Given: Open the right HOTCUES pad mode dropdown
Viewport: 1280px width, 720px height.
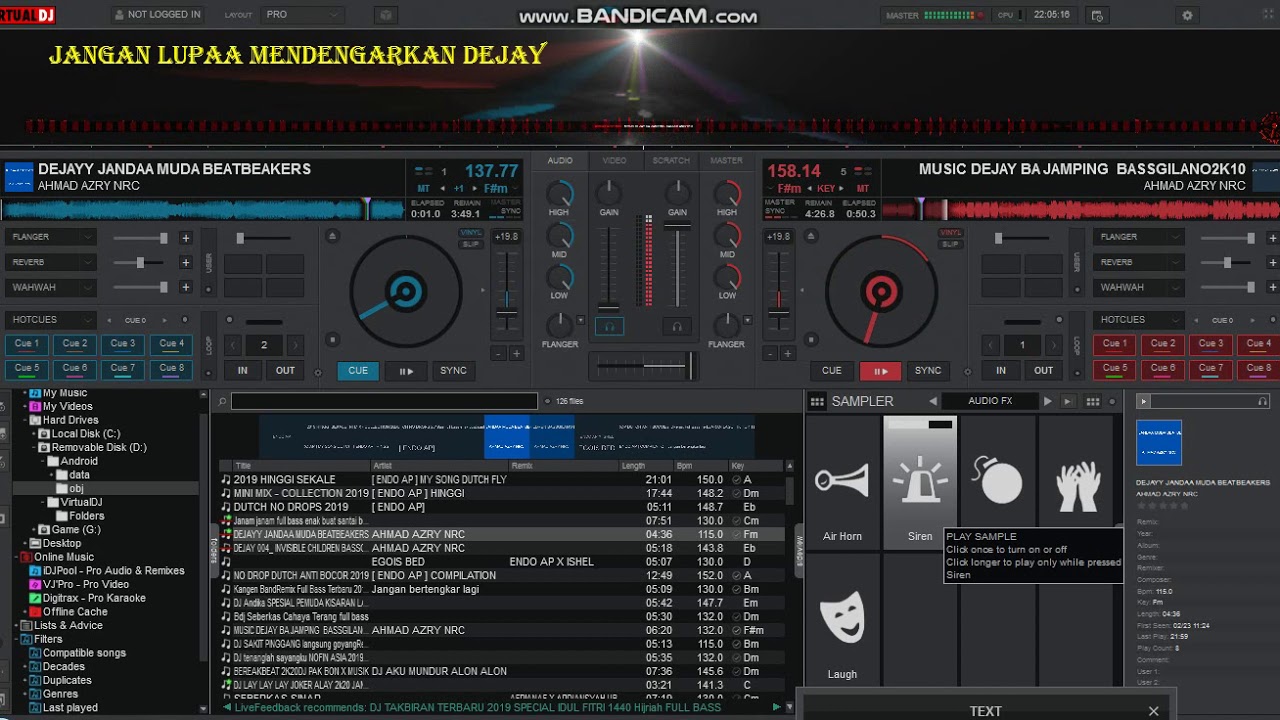Looking at the screenshot, I should click(1138, 320).
